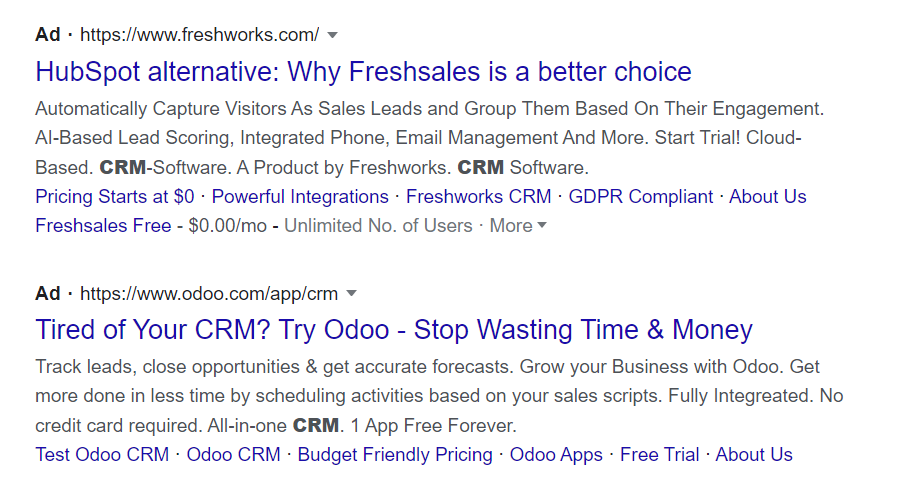Click the freshworks.com URL text

click(199, 35)
